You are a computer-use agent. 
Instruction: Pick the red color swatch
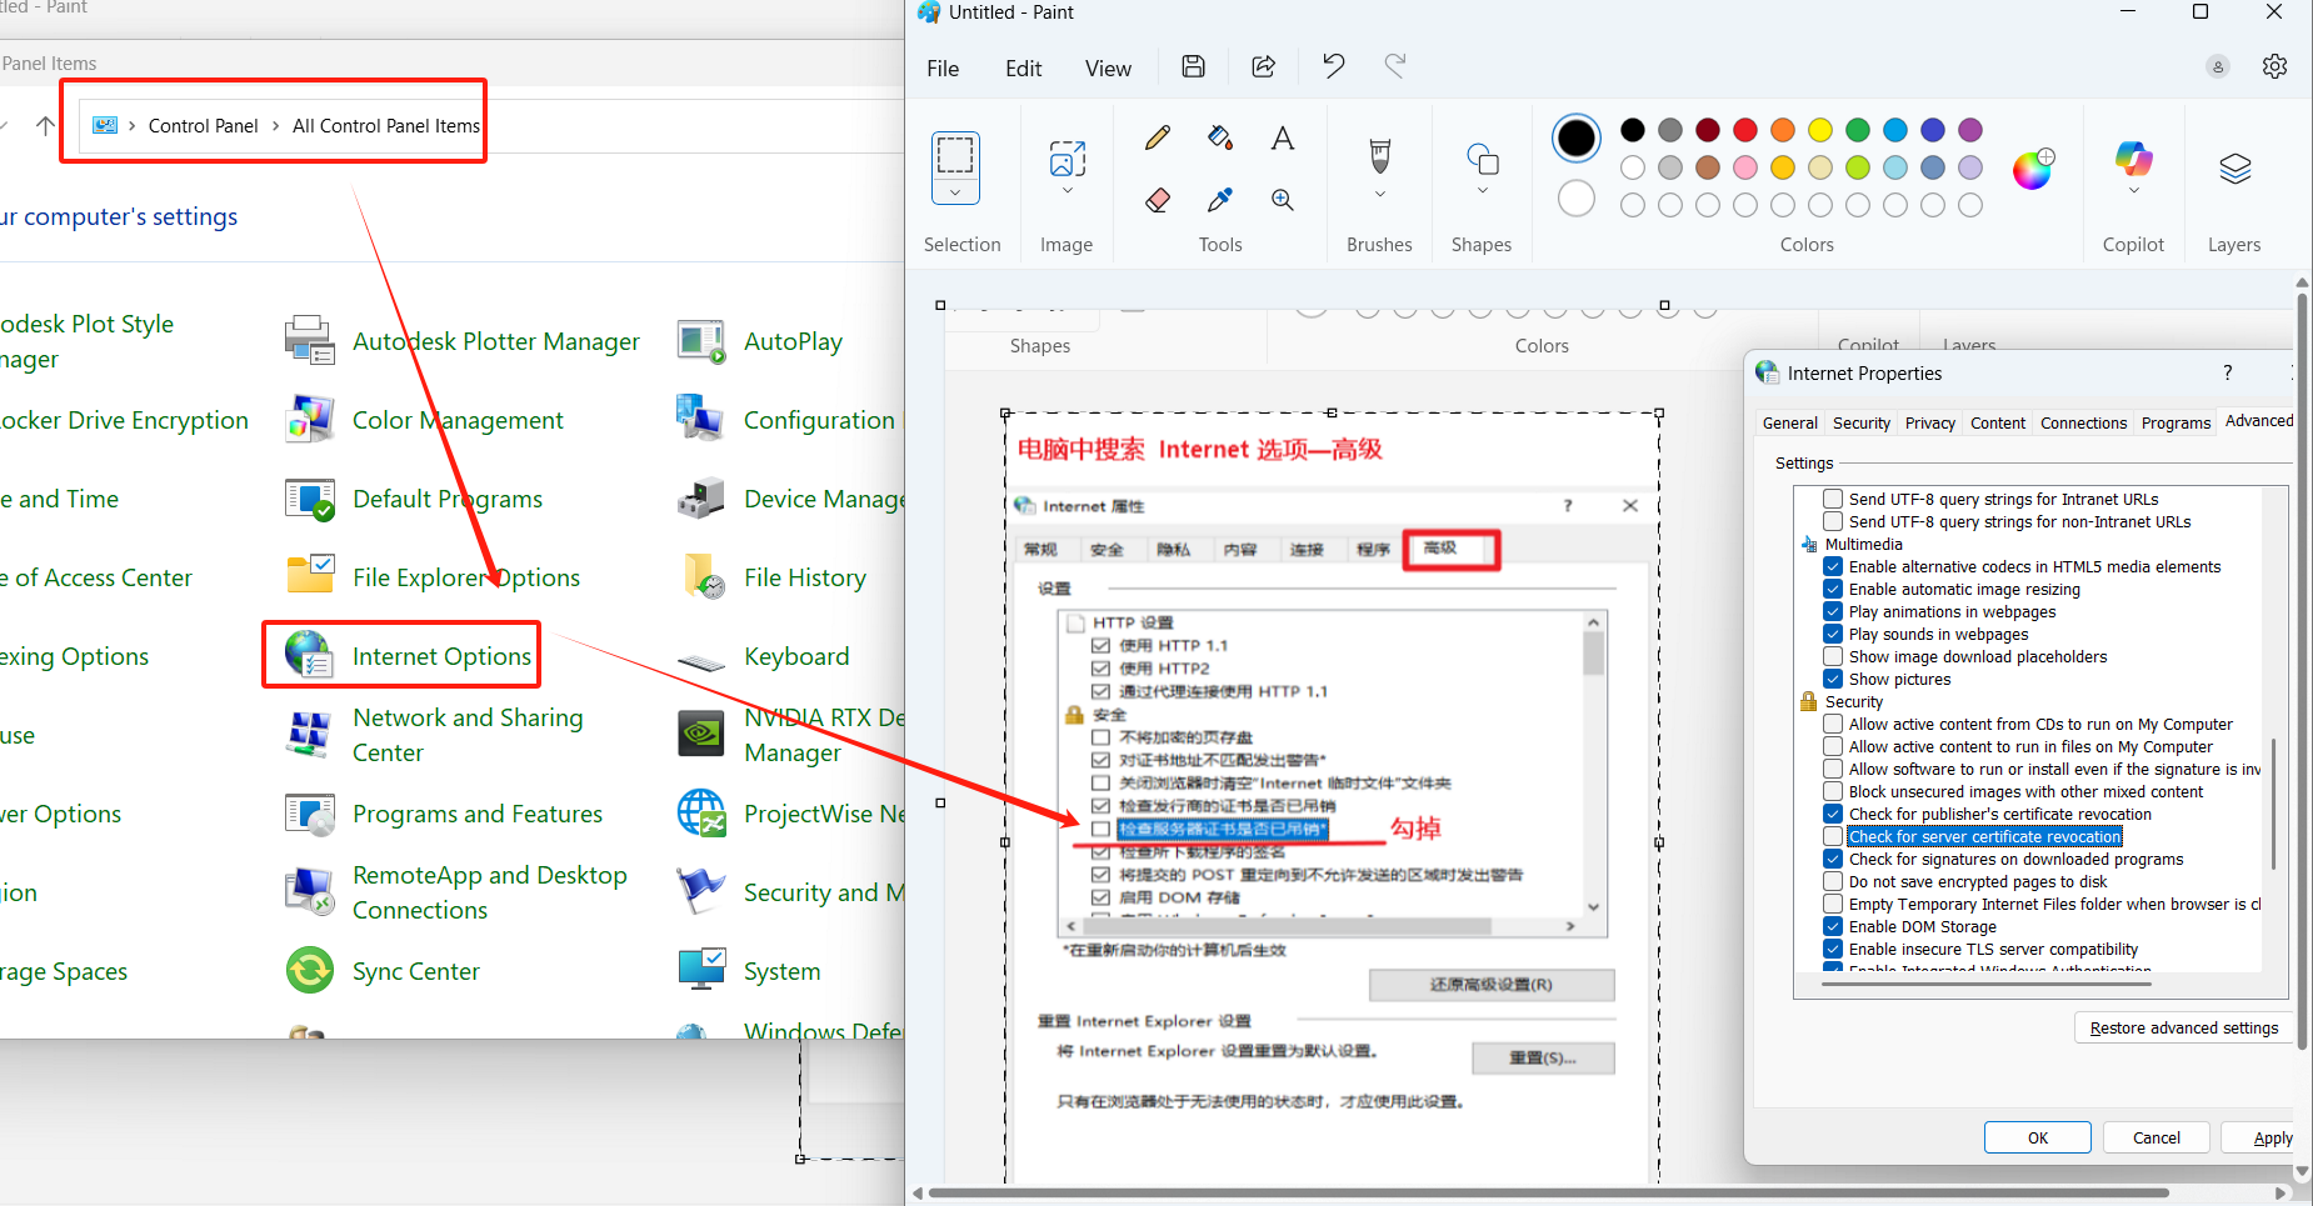tap(1745, 130)
